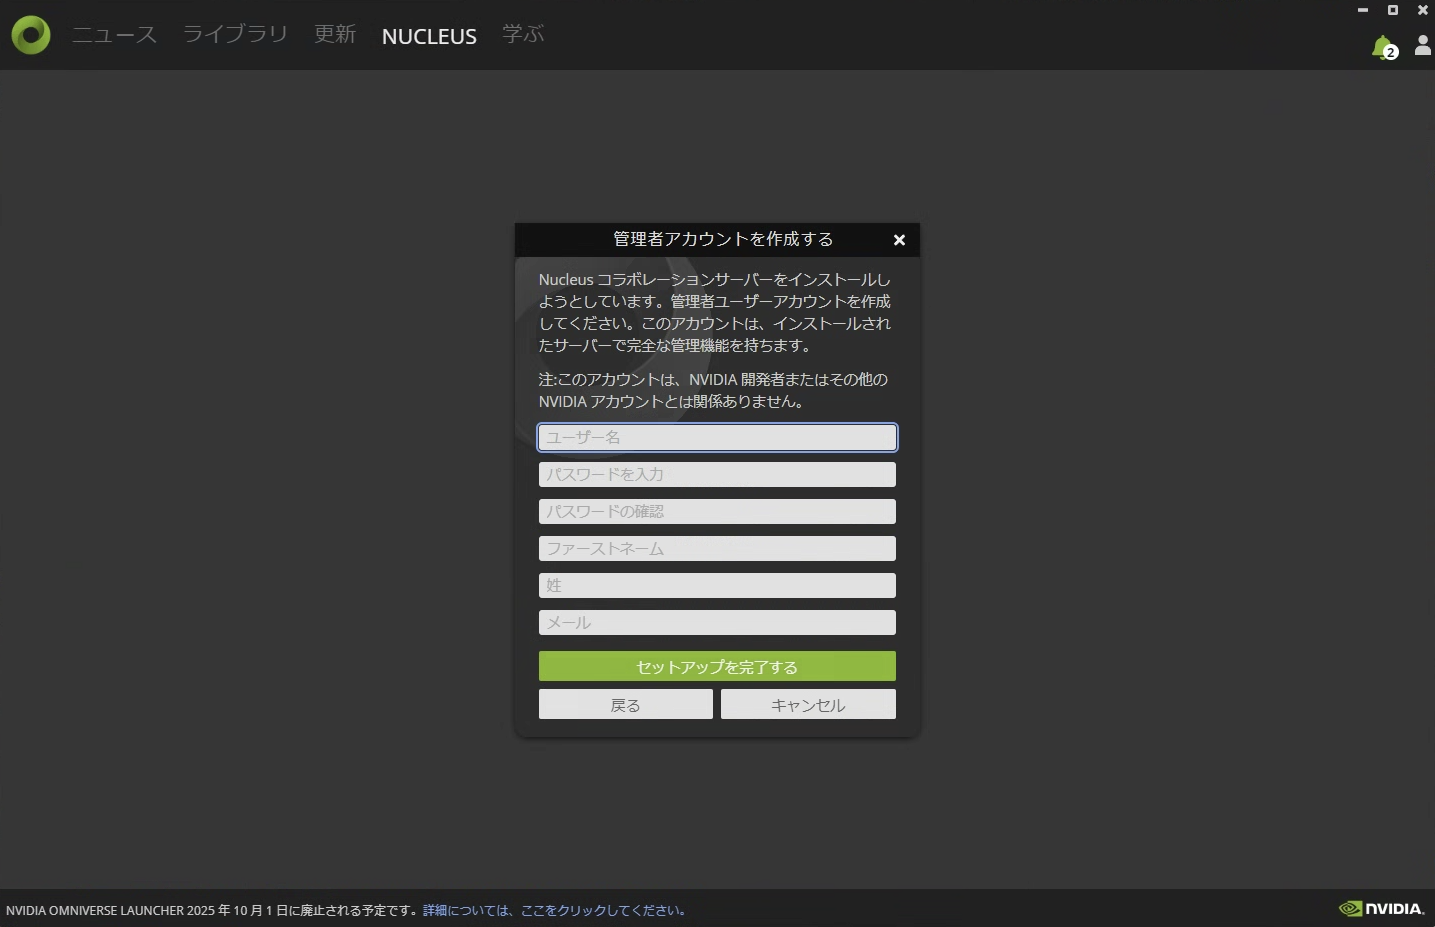Image resolution: width=1435 pixels, height=927 pixels.
Task: Select the パスワードの確認 field
Action: pos(717,511)
